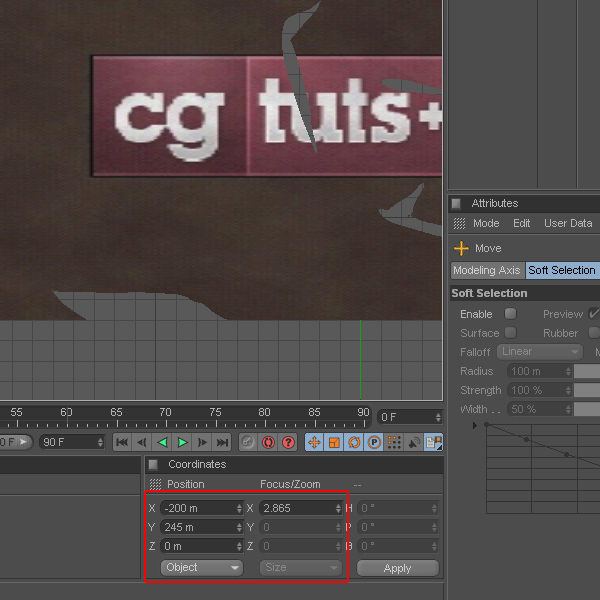
Task: Click Position Y field stepper arrows
Action: (239, 527)
